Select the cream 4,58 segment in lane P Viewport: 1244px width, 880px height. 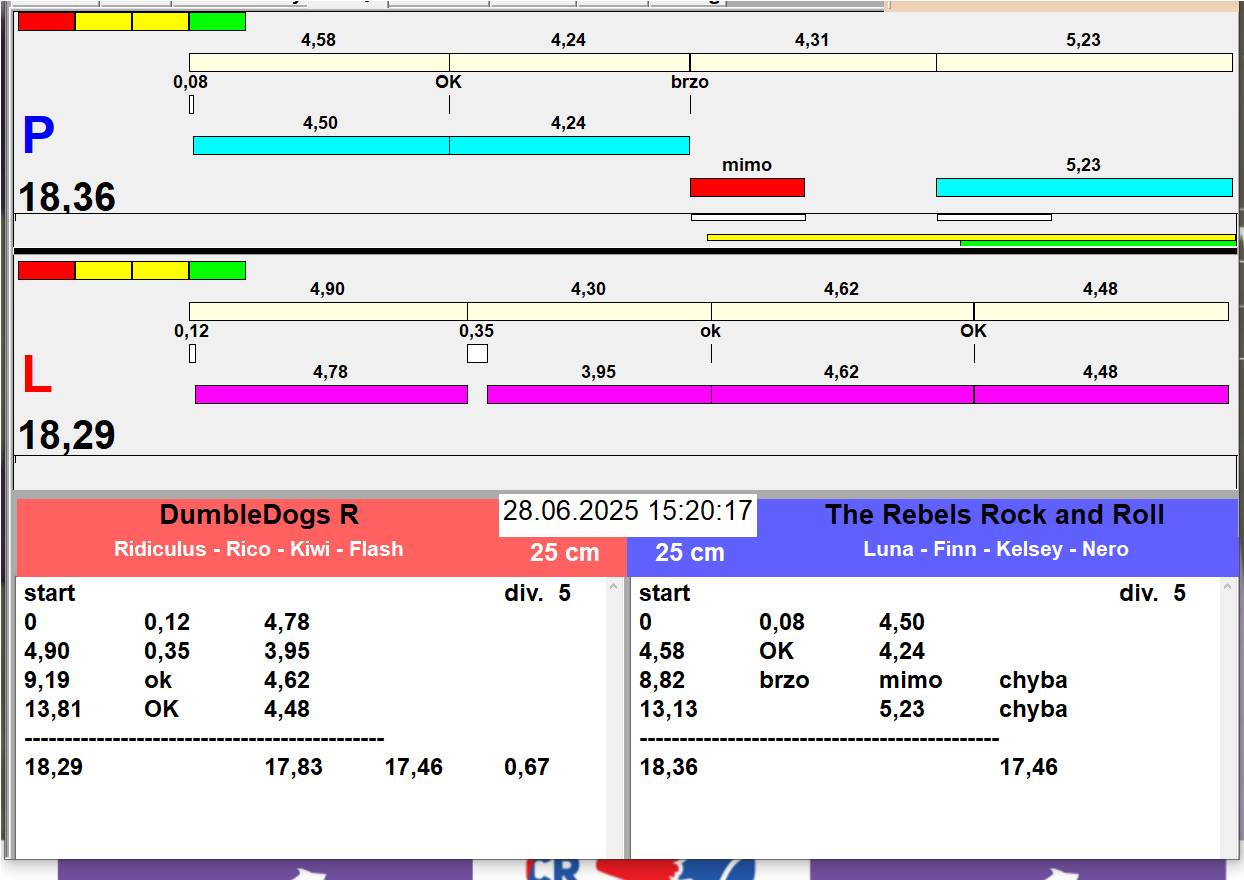click(x=319, y=62)
